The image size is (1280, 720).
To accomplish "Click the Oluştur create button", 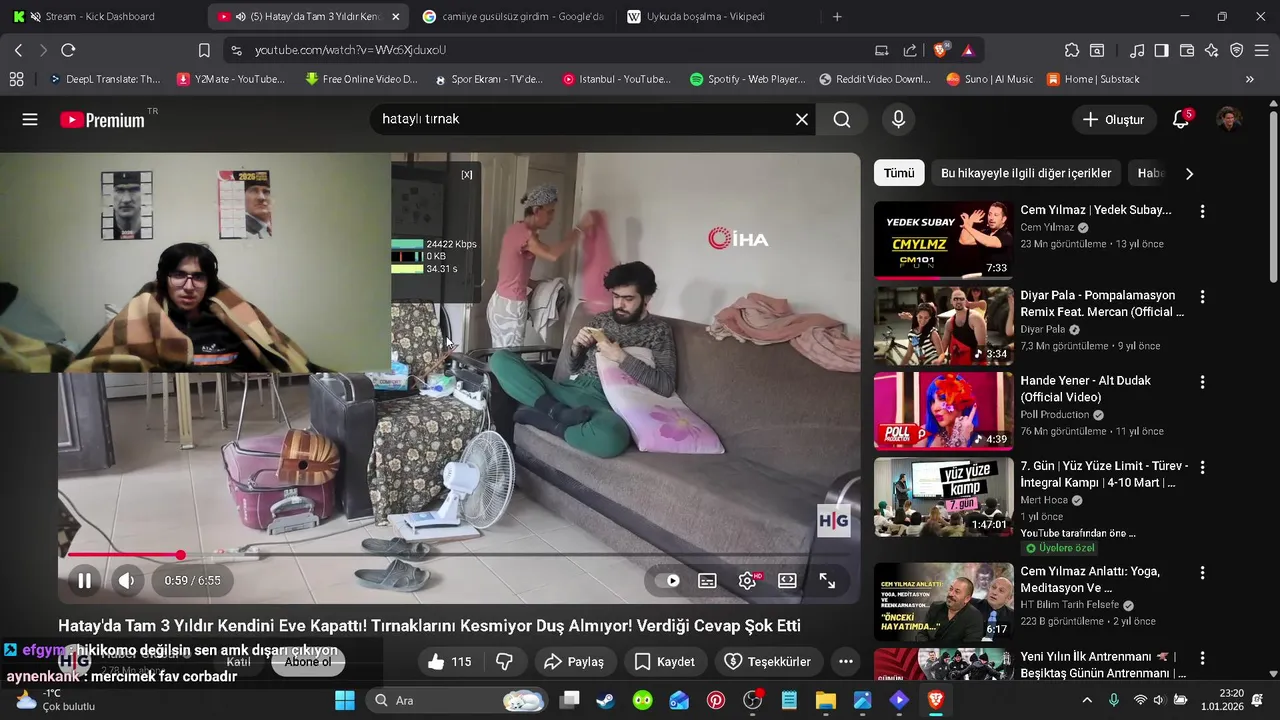I will [1113, 119].
